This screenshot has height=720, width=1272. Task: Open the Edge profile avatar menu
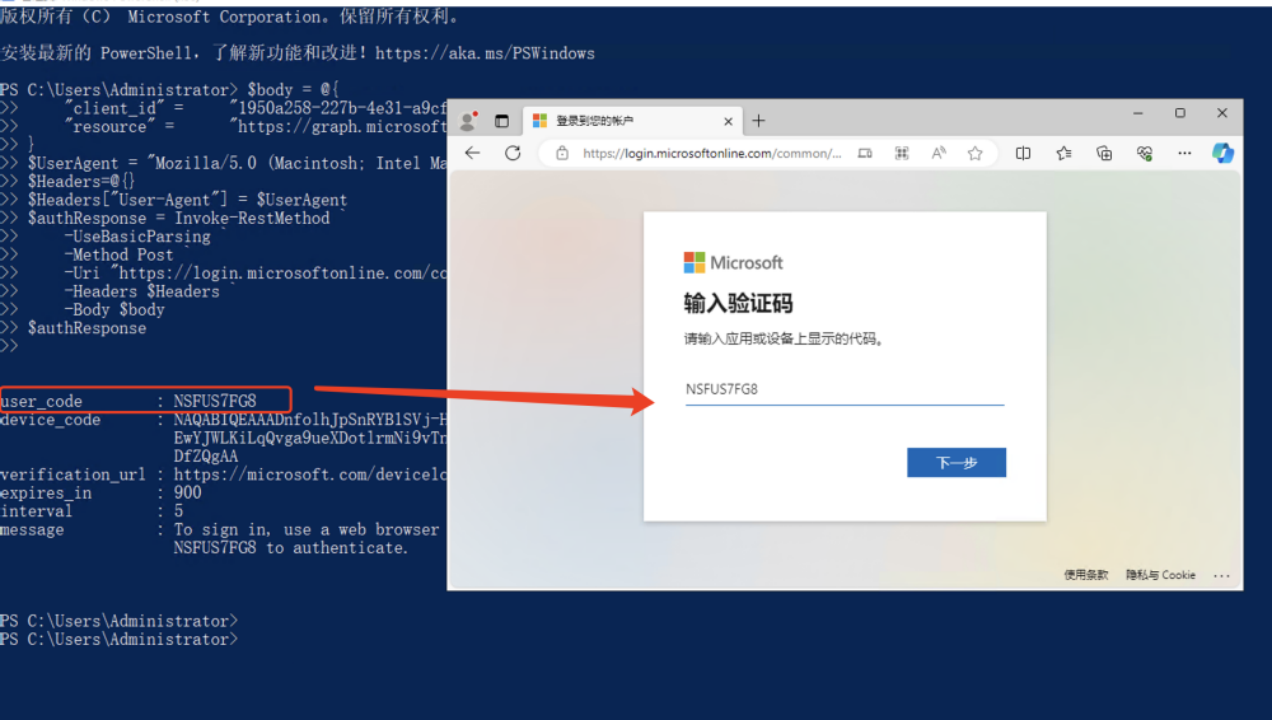click(x=467, y=121)
